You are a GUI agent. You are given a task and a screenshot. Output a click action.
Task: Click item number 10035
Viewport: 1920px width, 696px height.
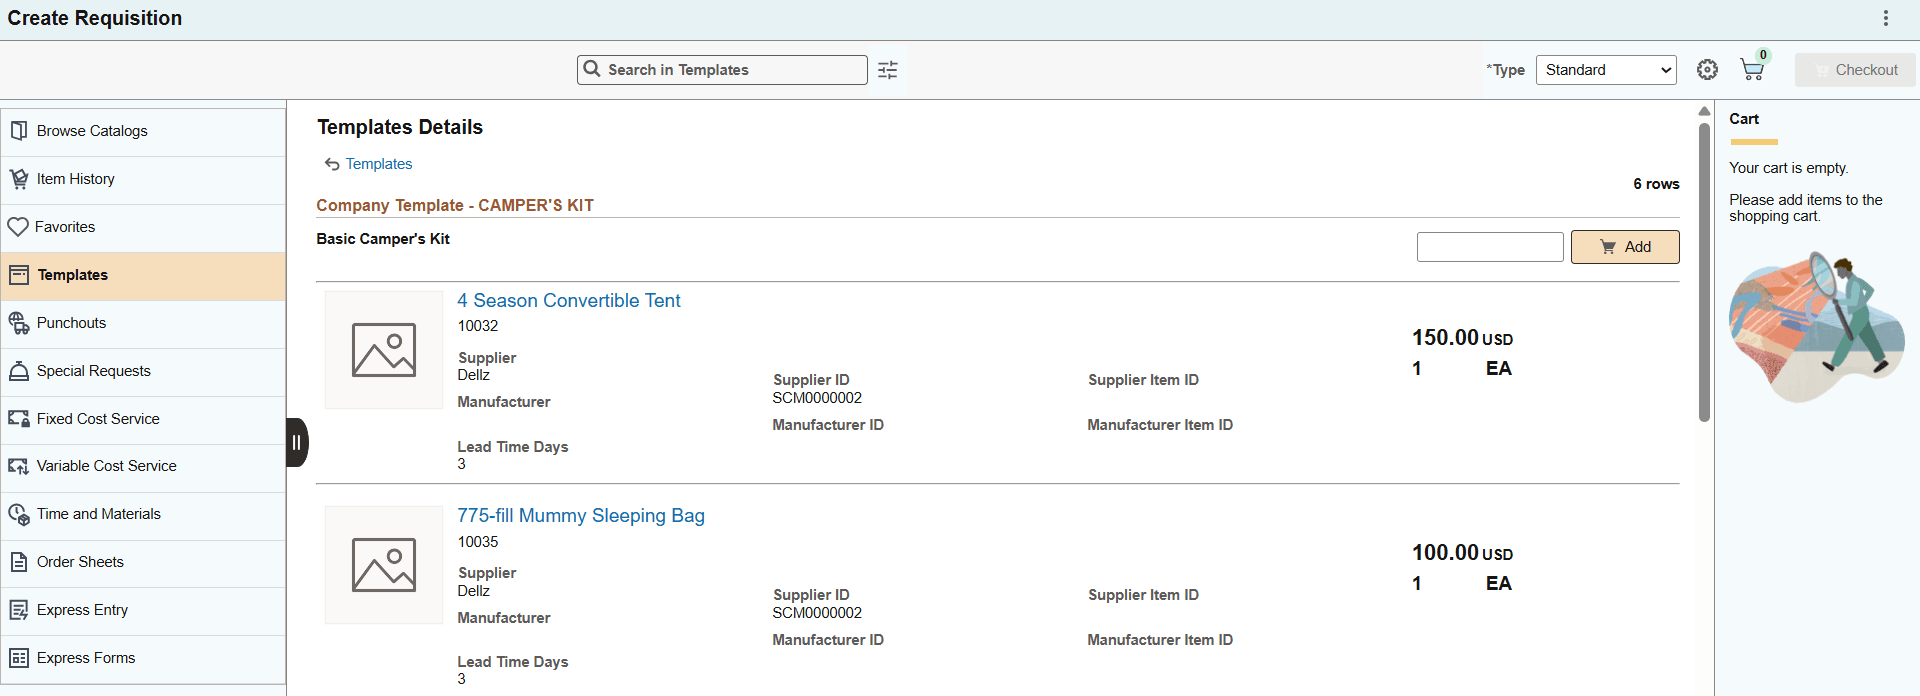(478, 542)
